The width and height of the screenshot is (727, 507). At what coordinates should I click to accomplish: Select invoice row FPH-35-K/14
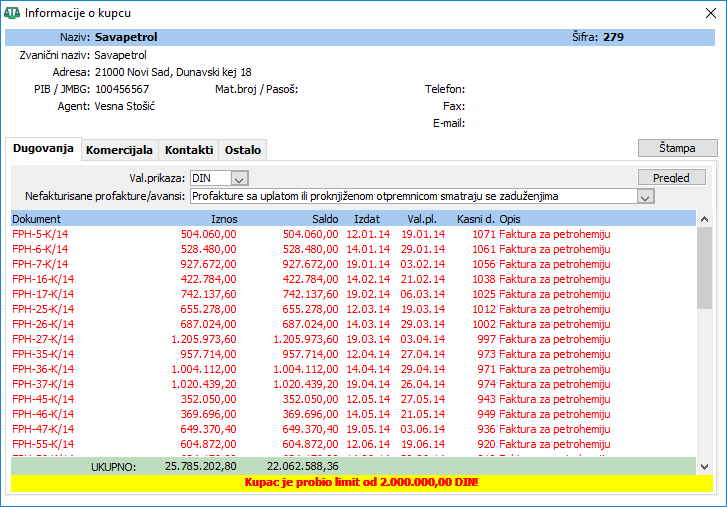(353, 354)
